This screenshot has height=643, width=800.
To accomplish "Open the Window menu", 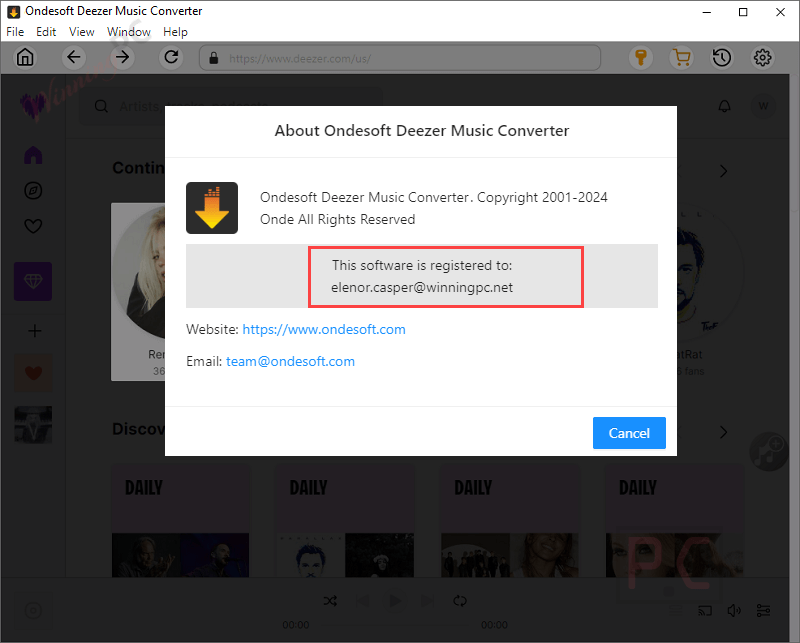I will (x=129, y=32).
